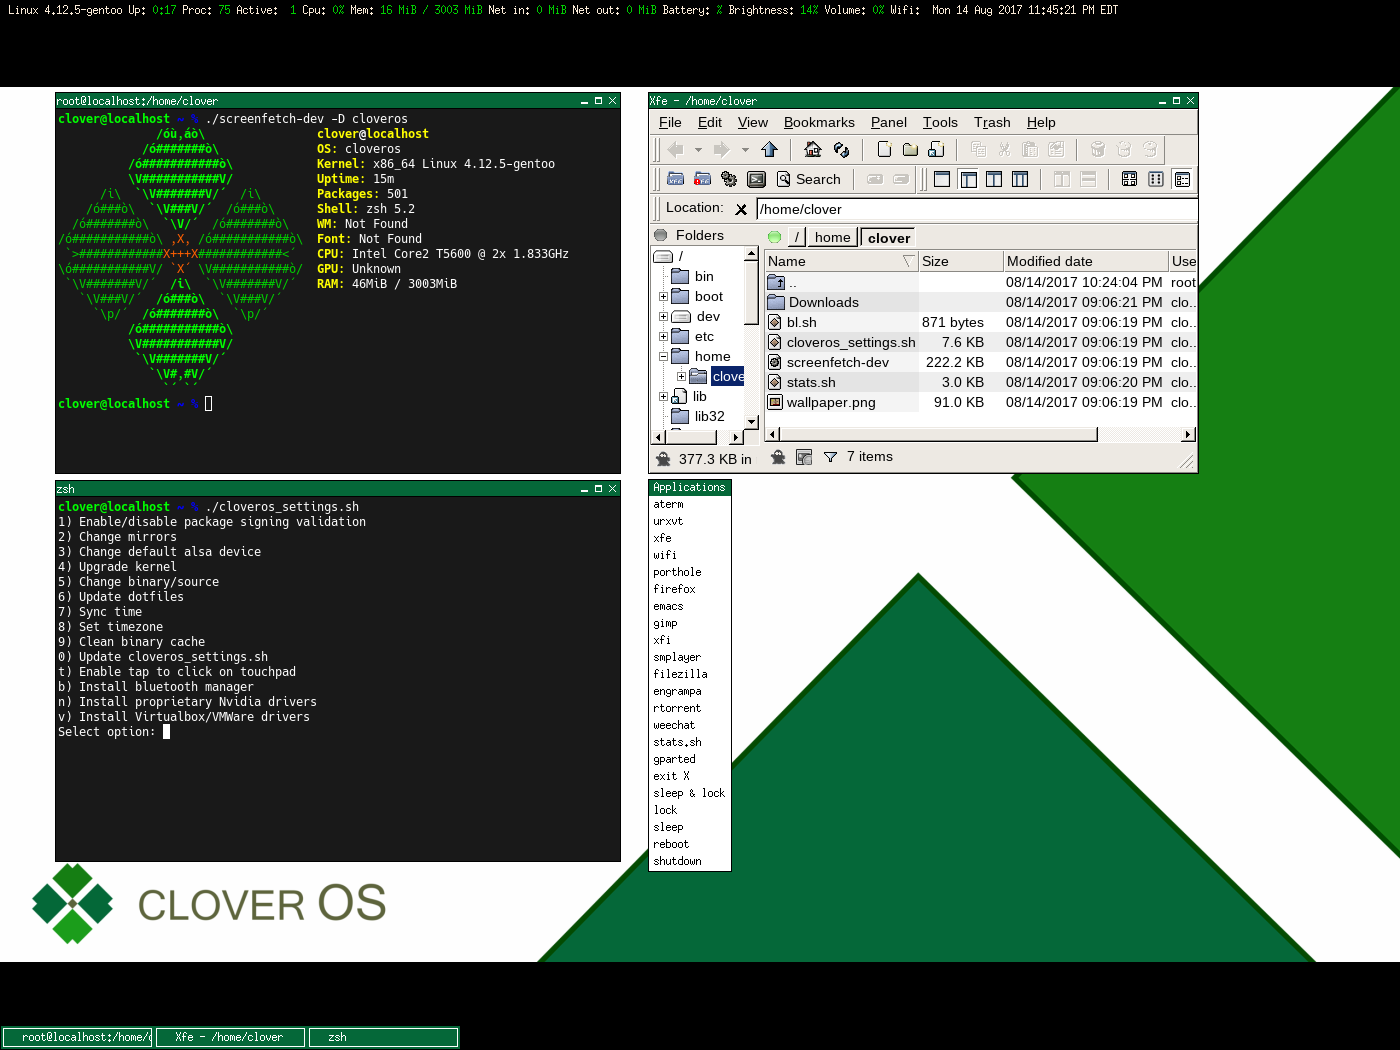Show files as a detailed list in Xfe
Viewport: 1400px width, 1050px height.
[1183, 179]
